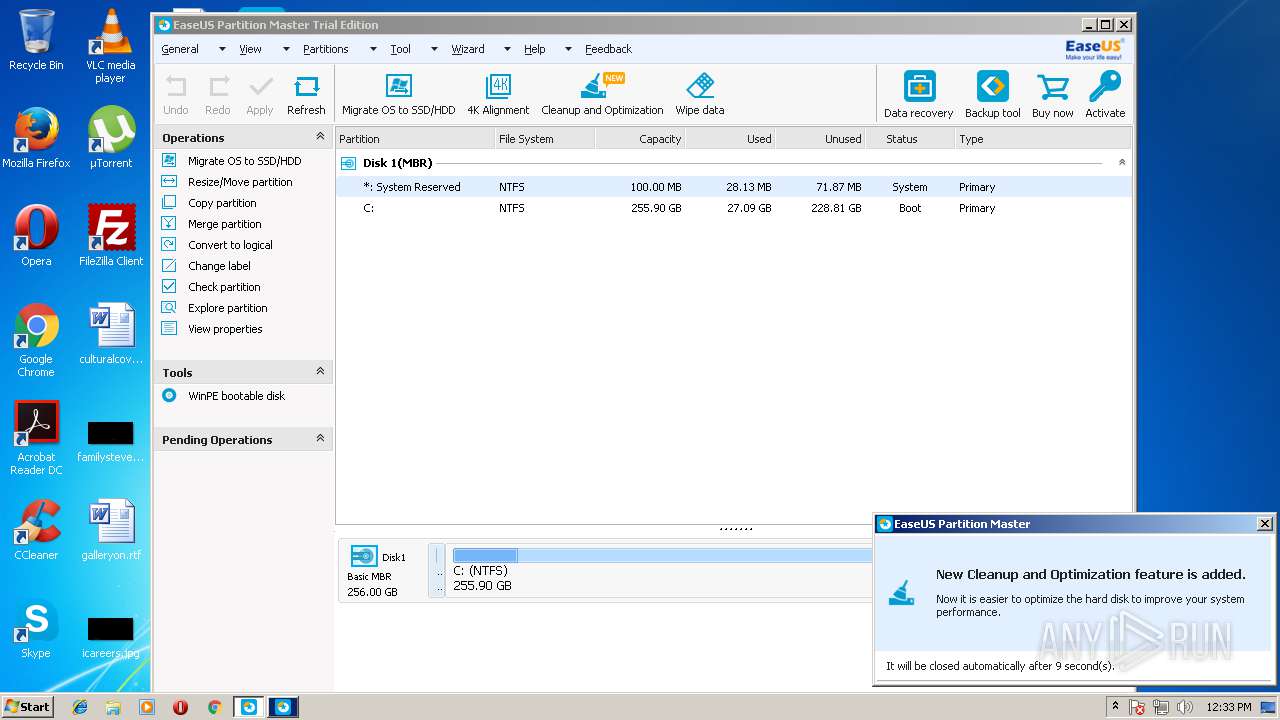Sort by the Partition column header

point(415,139)
